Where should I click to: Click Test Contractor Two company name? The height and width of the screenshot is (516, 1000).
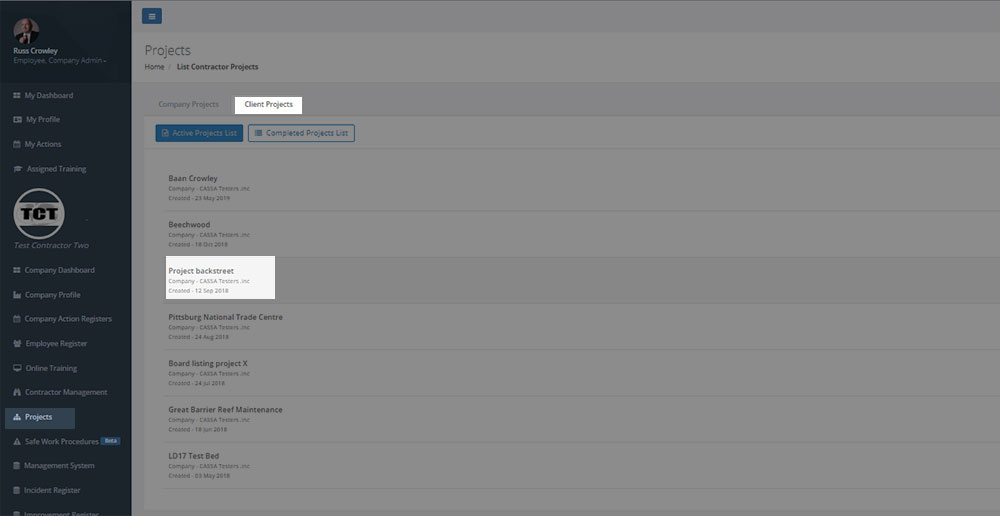coord(51,246)
